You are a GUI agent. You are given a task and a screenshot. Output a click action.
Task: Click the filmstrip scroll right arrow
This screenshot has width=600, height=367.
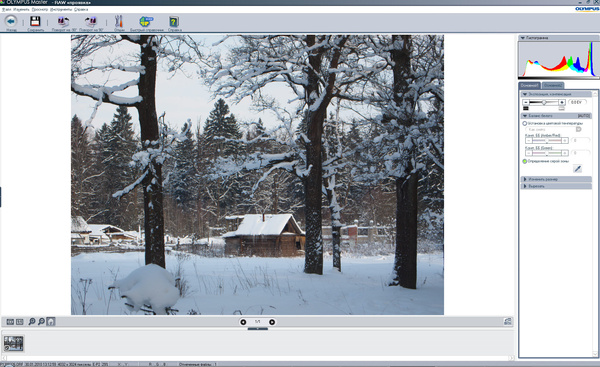pyautogui.click(x=511, y=358)
